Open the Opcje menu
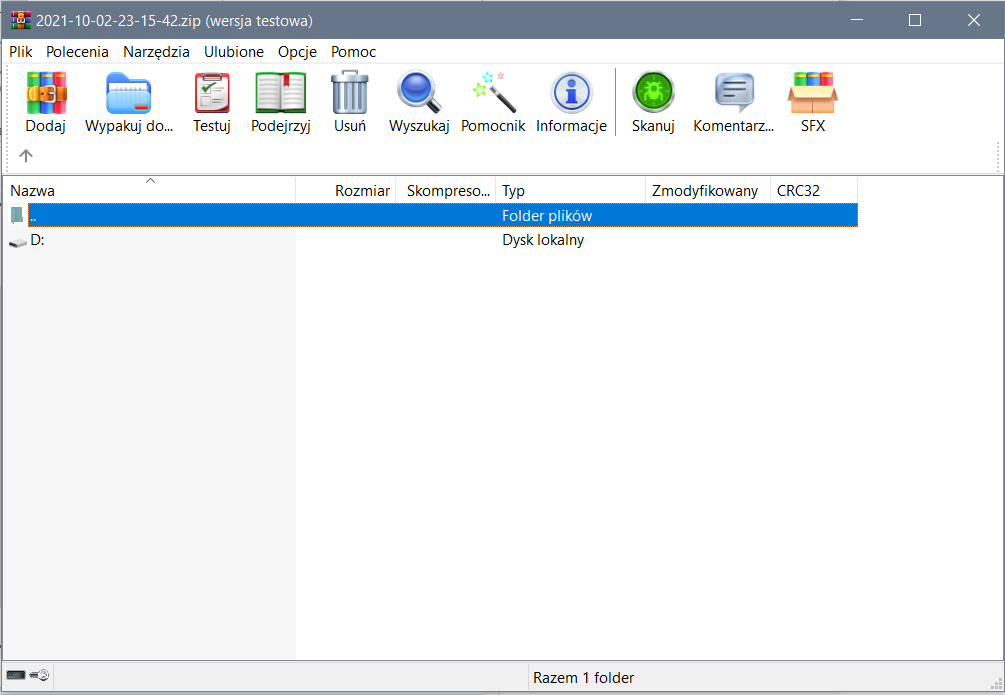The height and width of the screenshot is (695, 1005). (x=297, y=52)
